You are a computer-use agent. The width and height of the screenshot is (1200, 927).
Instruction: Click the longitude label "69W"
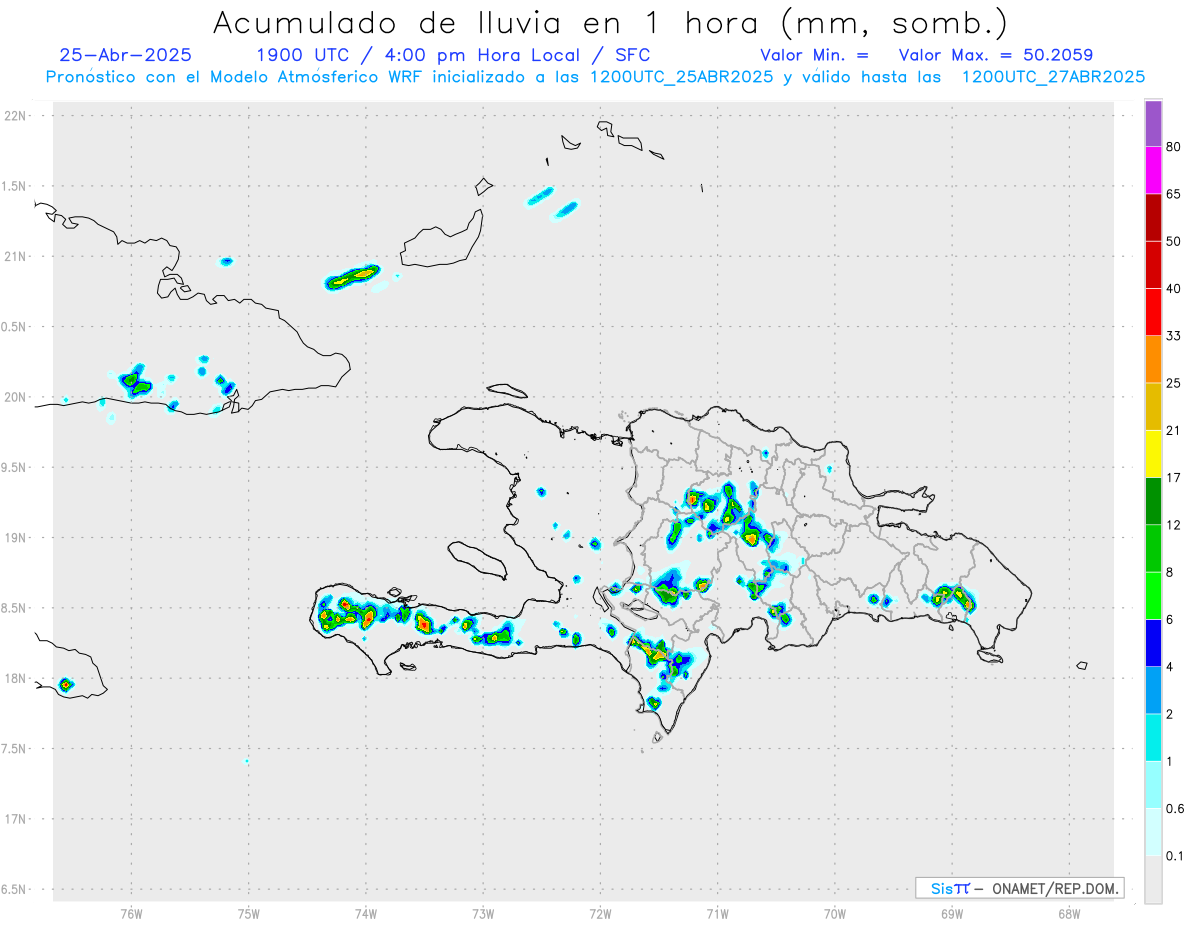[952, 914]
